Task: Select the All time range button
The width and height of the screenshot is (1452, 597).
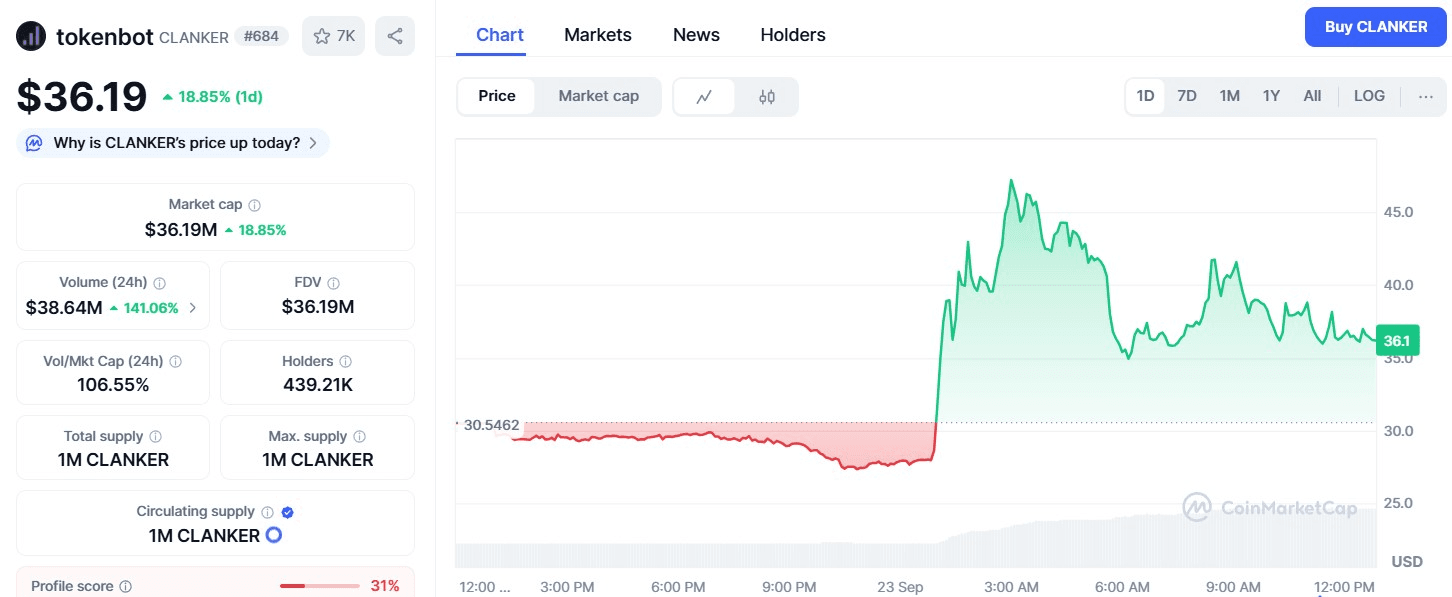Action: [1312, 97]
